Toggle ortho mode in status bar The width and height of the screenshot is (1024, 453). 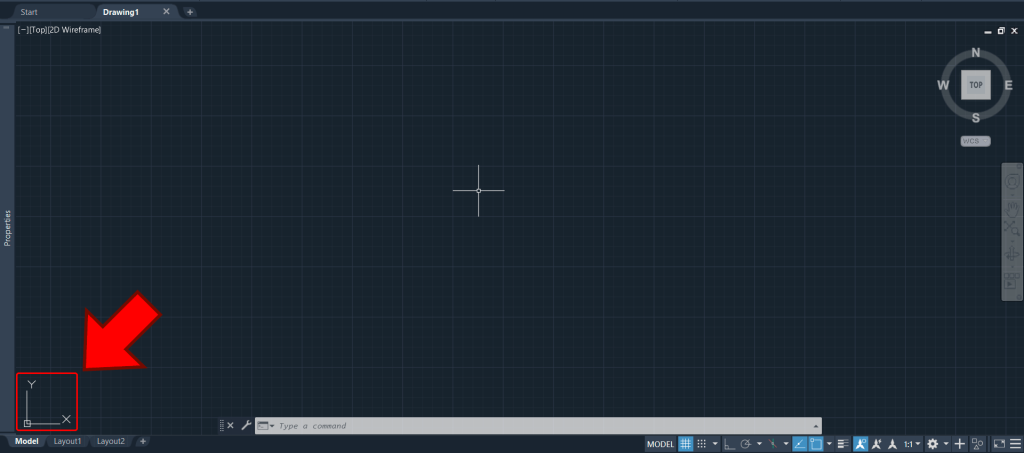pos(728,444)
